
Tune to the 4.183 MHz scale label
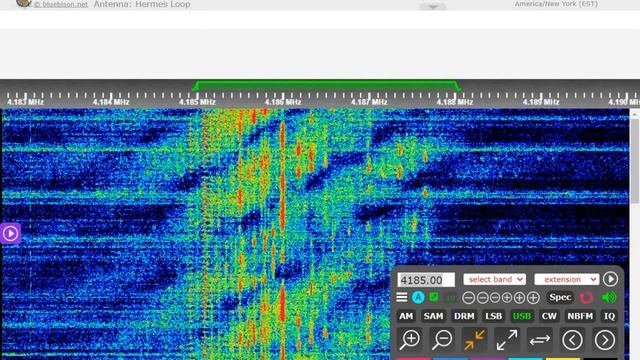pyautogui.click(x=25, y=102)
